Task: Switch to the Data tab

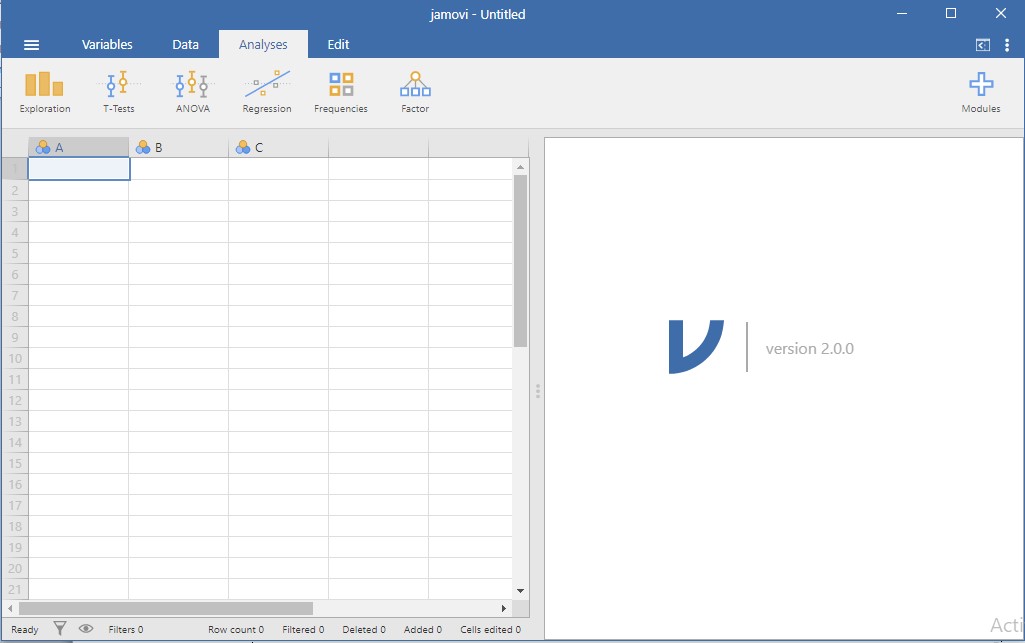Action: (186, 44)
